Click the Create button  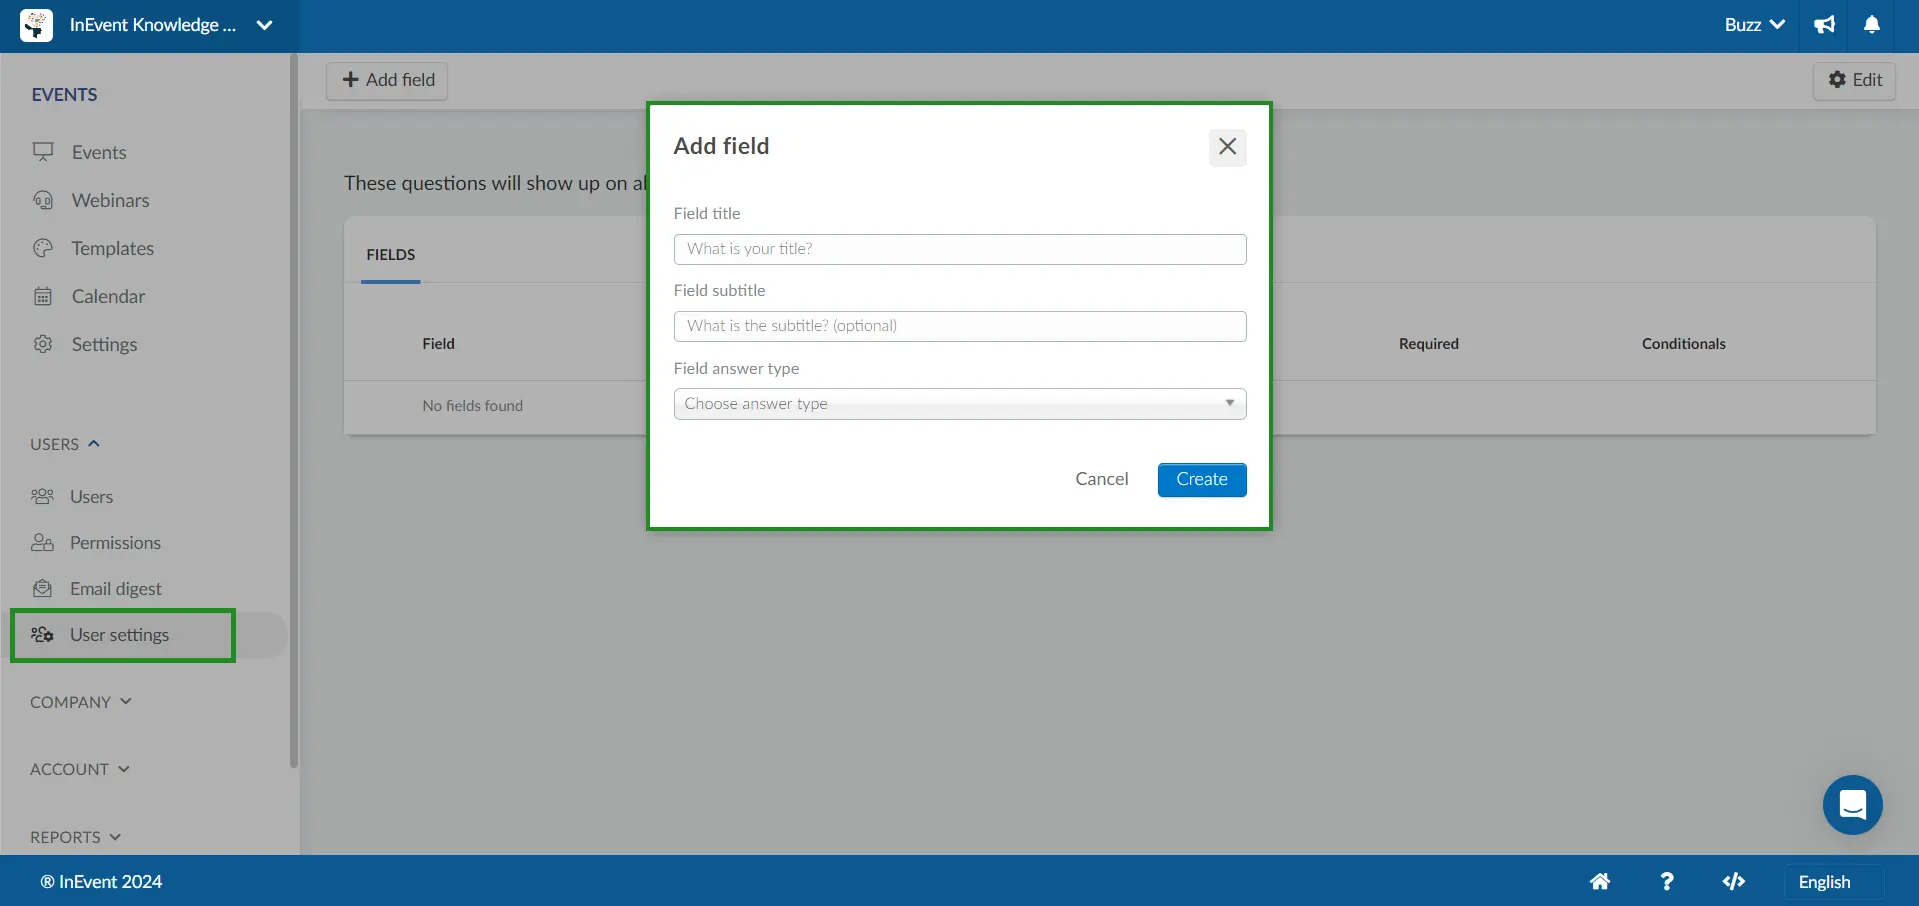click(x=1202, y=480)
